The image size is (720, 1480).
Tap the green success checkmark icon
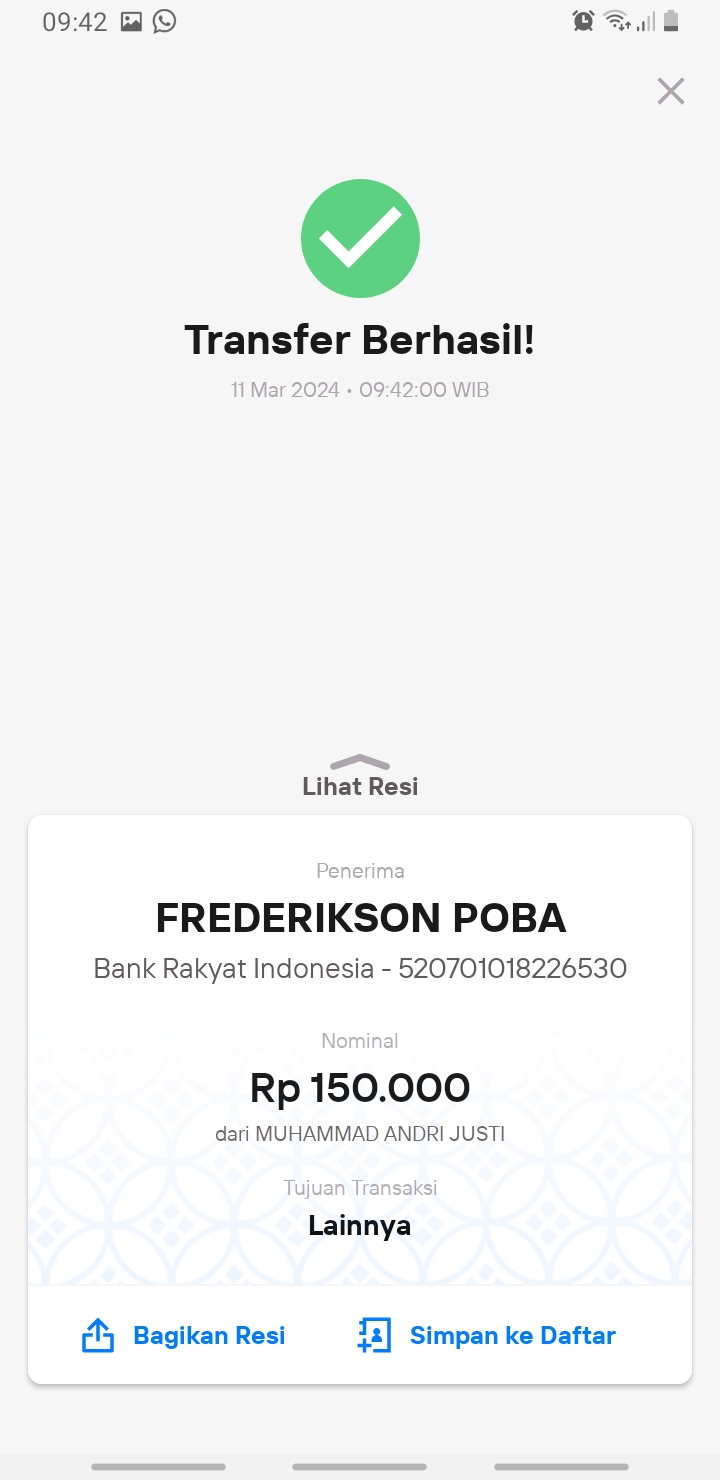coord(360,238)
